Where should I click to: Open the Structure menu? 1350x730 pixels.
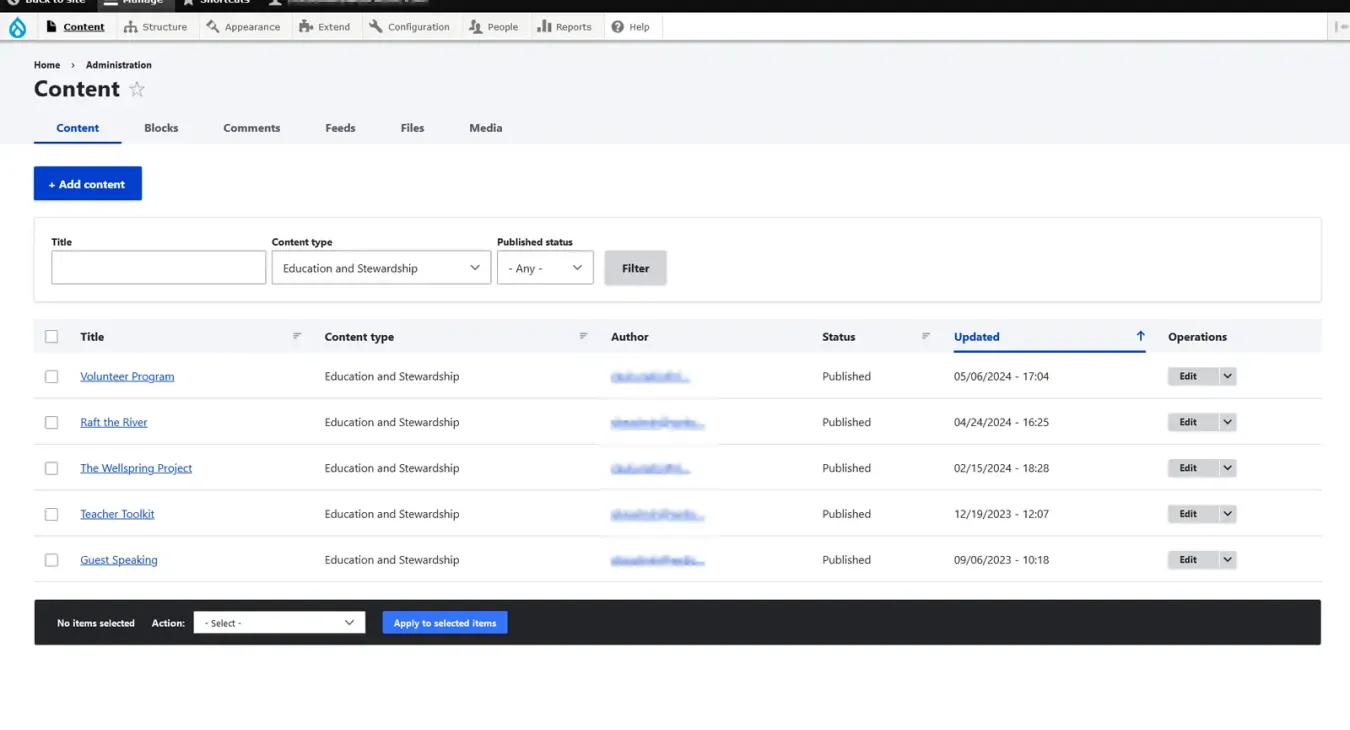[155, 27]
